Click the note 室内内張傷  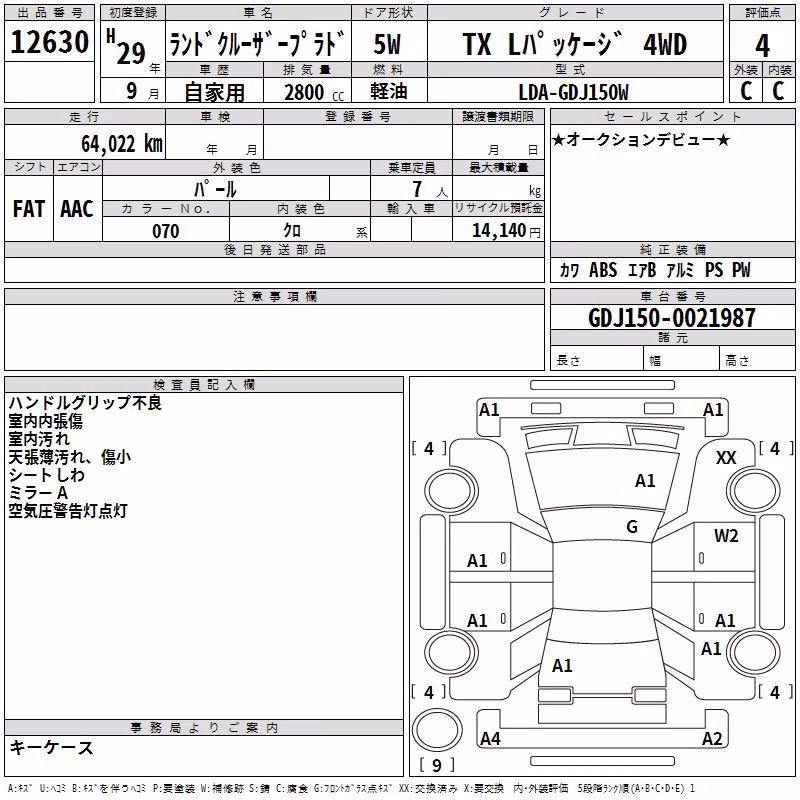pyautogui.click(x=45, y=421)
